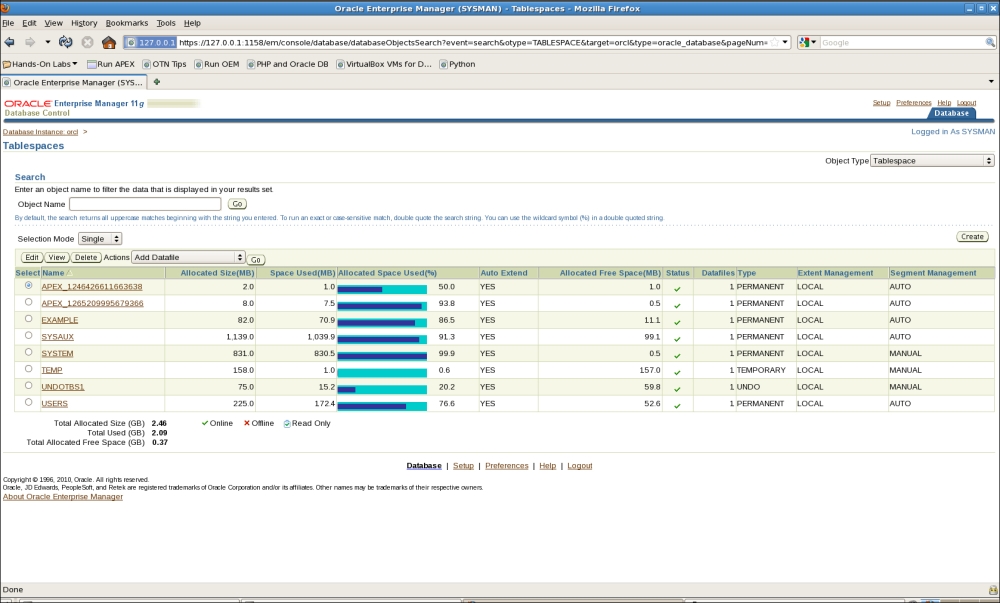Click the search magnifier icon in search box
Viewport: 1000px width, 603px height.
pyautogui.click(x=990, y=42)
